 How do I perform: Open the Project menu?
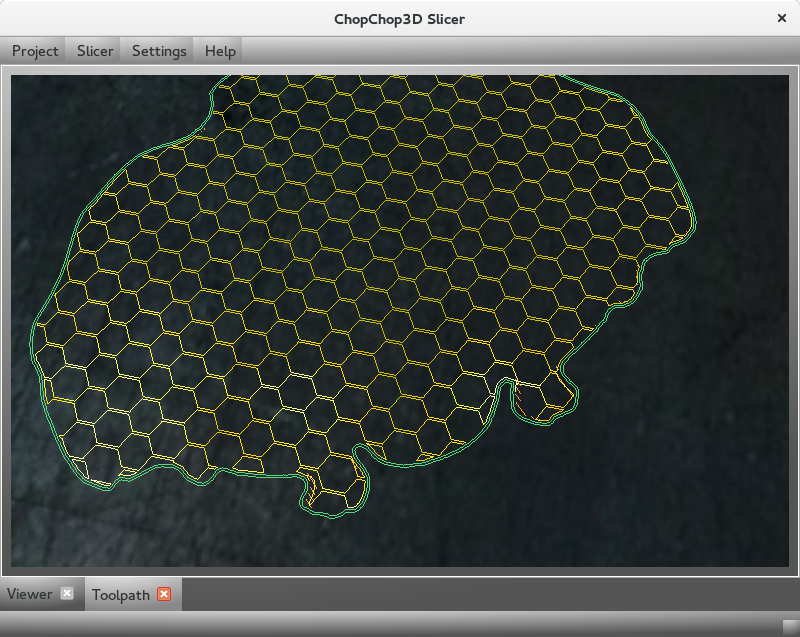[x=35, y=51]
